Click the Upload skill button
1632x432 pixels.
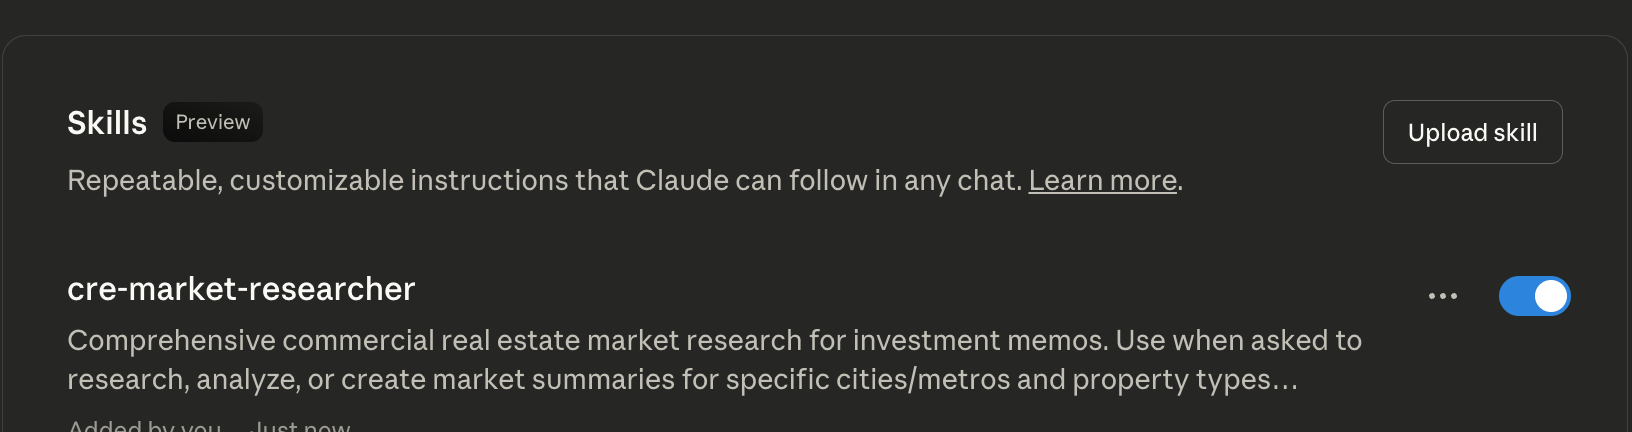1472,132
